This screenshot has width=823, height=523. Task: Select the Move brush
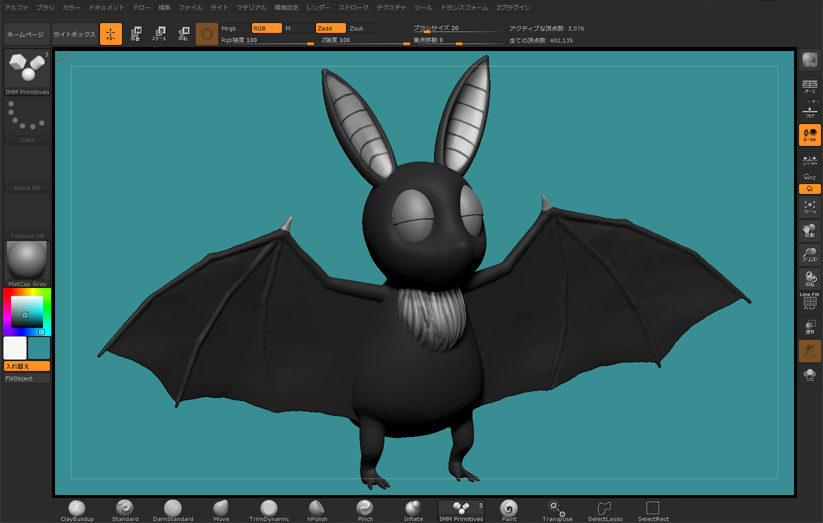[x=221, y=510]
